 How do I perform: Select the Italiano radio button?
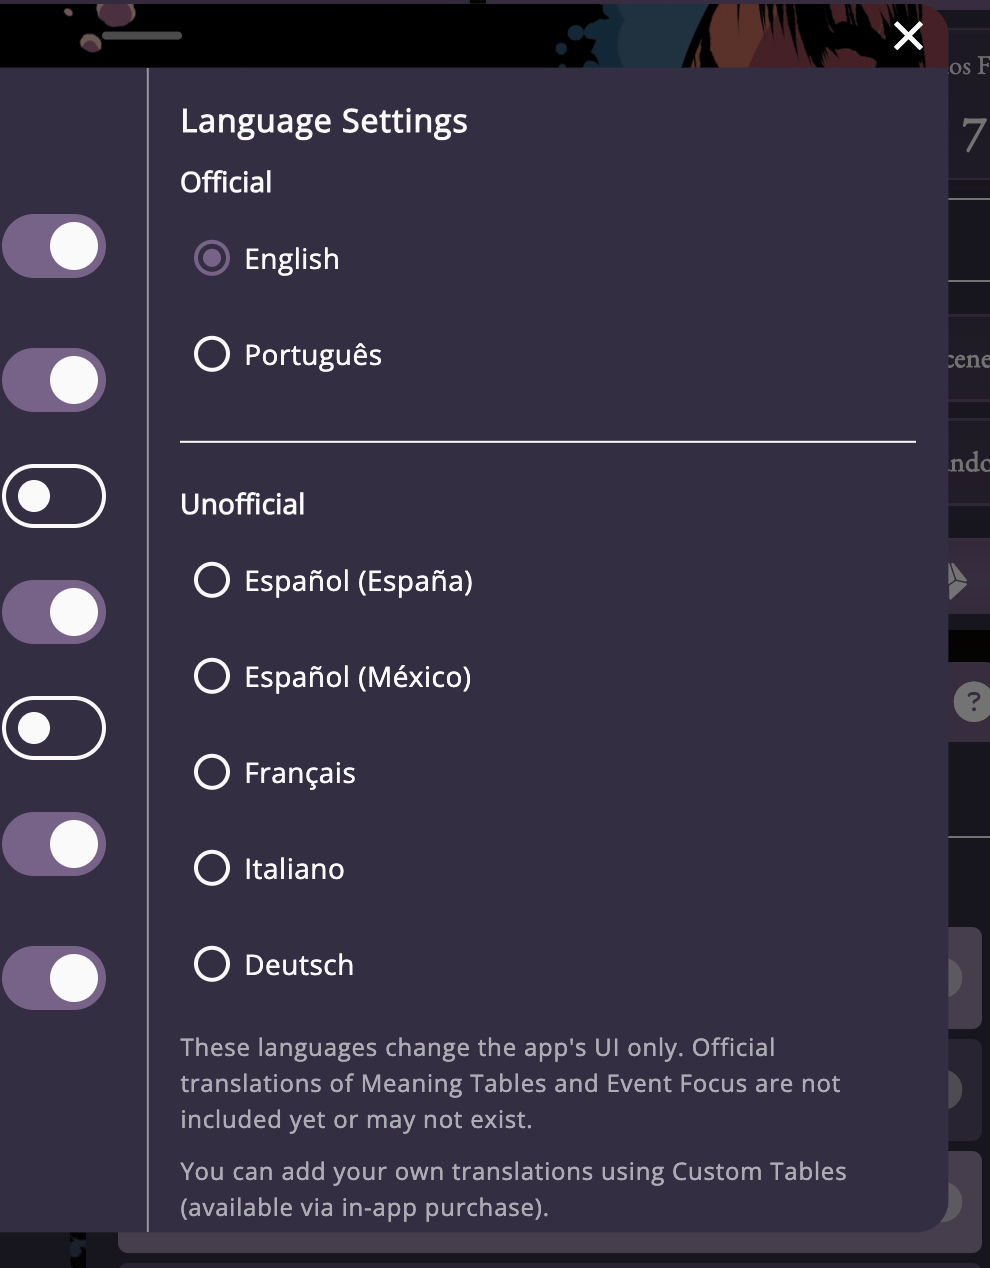[212, 868]
